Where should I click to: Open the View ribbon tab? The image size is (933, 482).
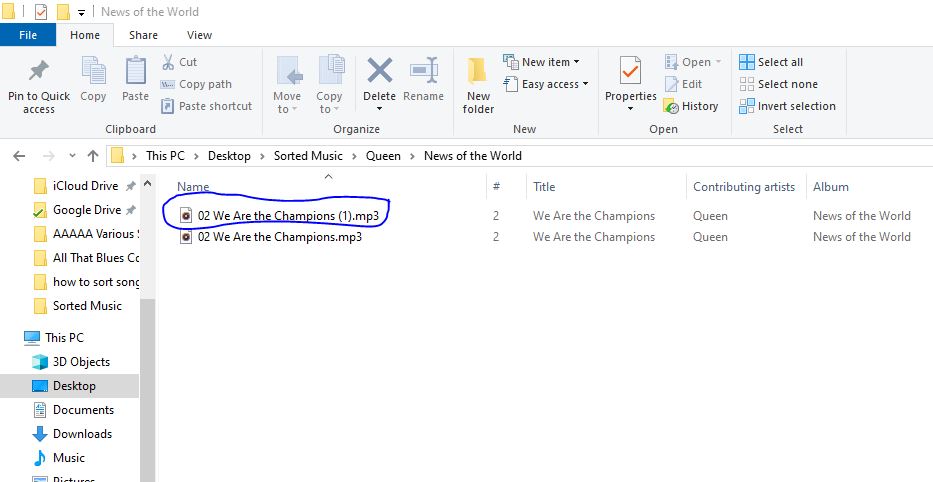(199, 35)
